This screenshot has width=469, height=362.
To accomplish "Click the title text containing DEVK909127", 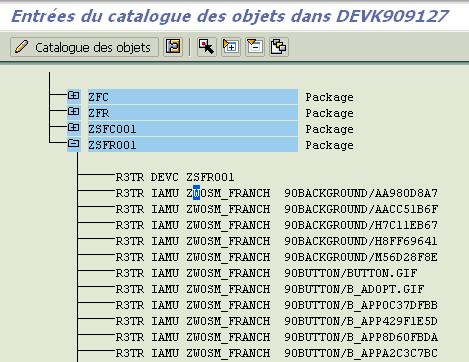I will [230, 16].
